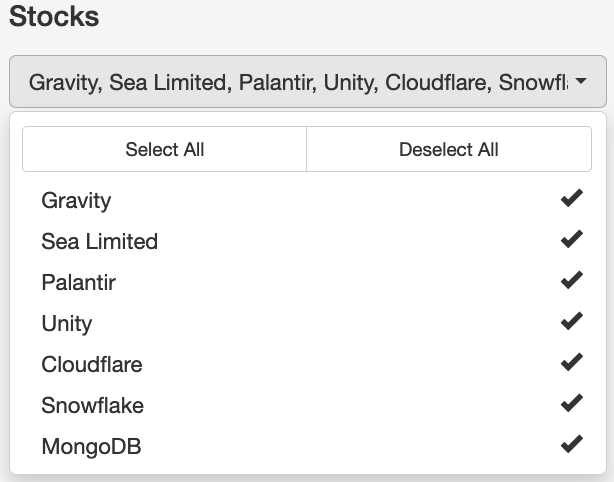The height and width of the screenshot is (482, 614).
Task: Click the checkmark next to Gravity
Action: coord(571,200)
